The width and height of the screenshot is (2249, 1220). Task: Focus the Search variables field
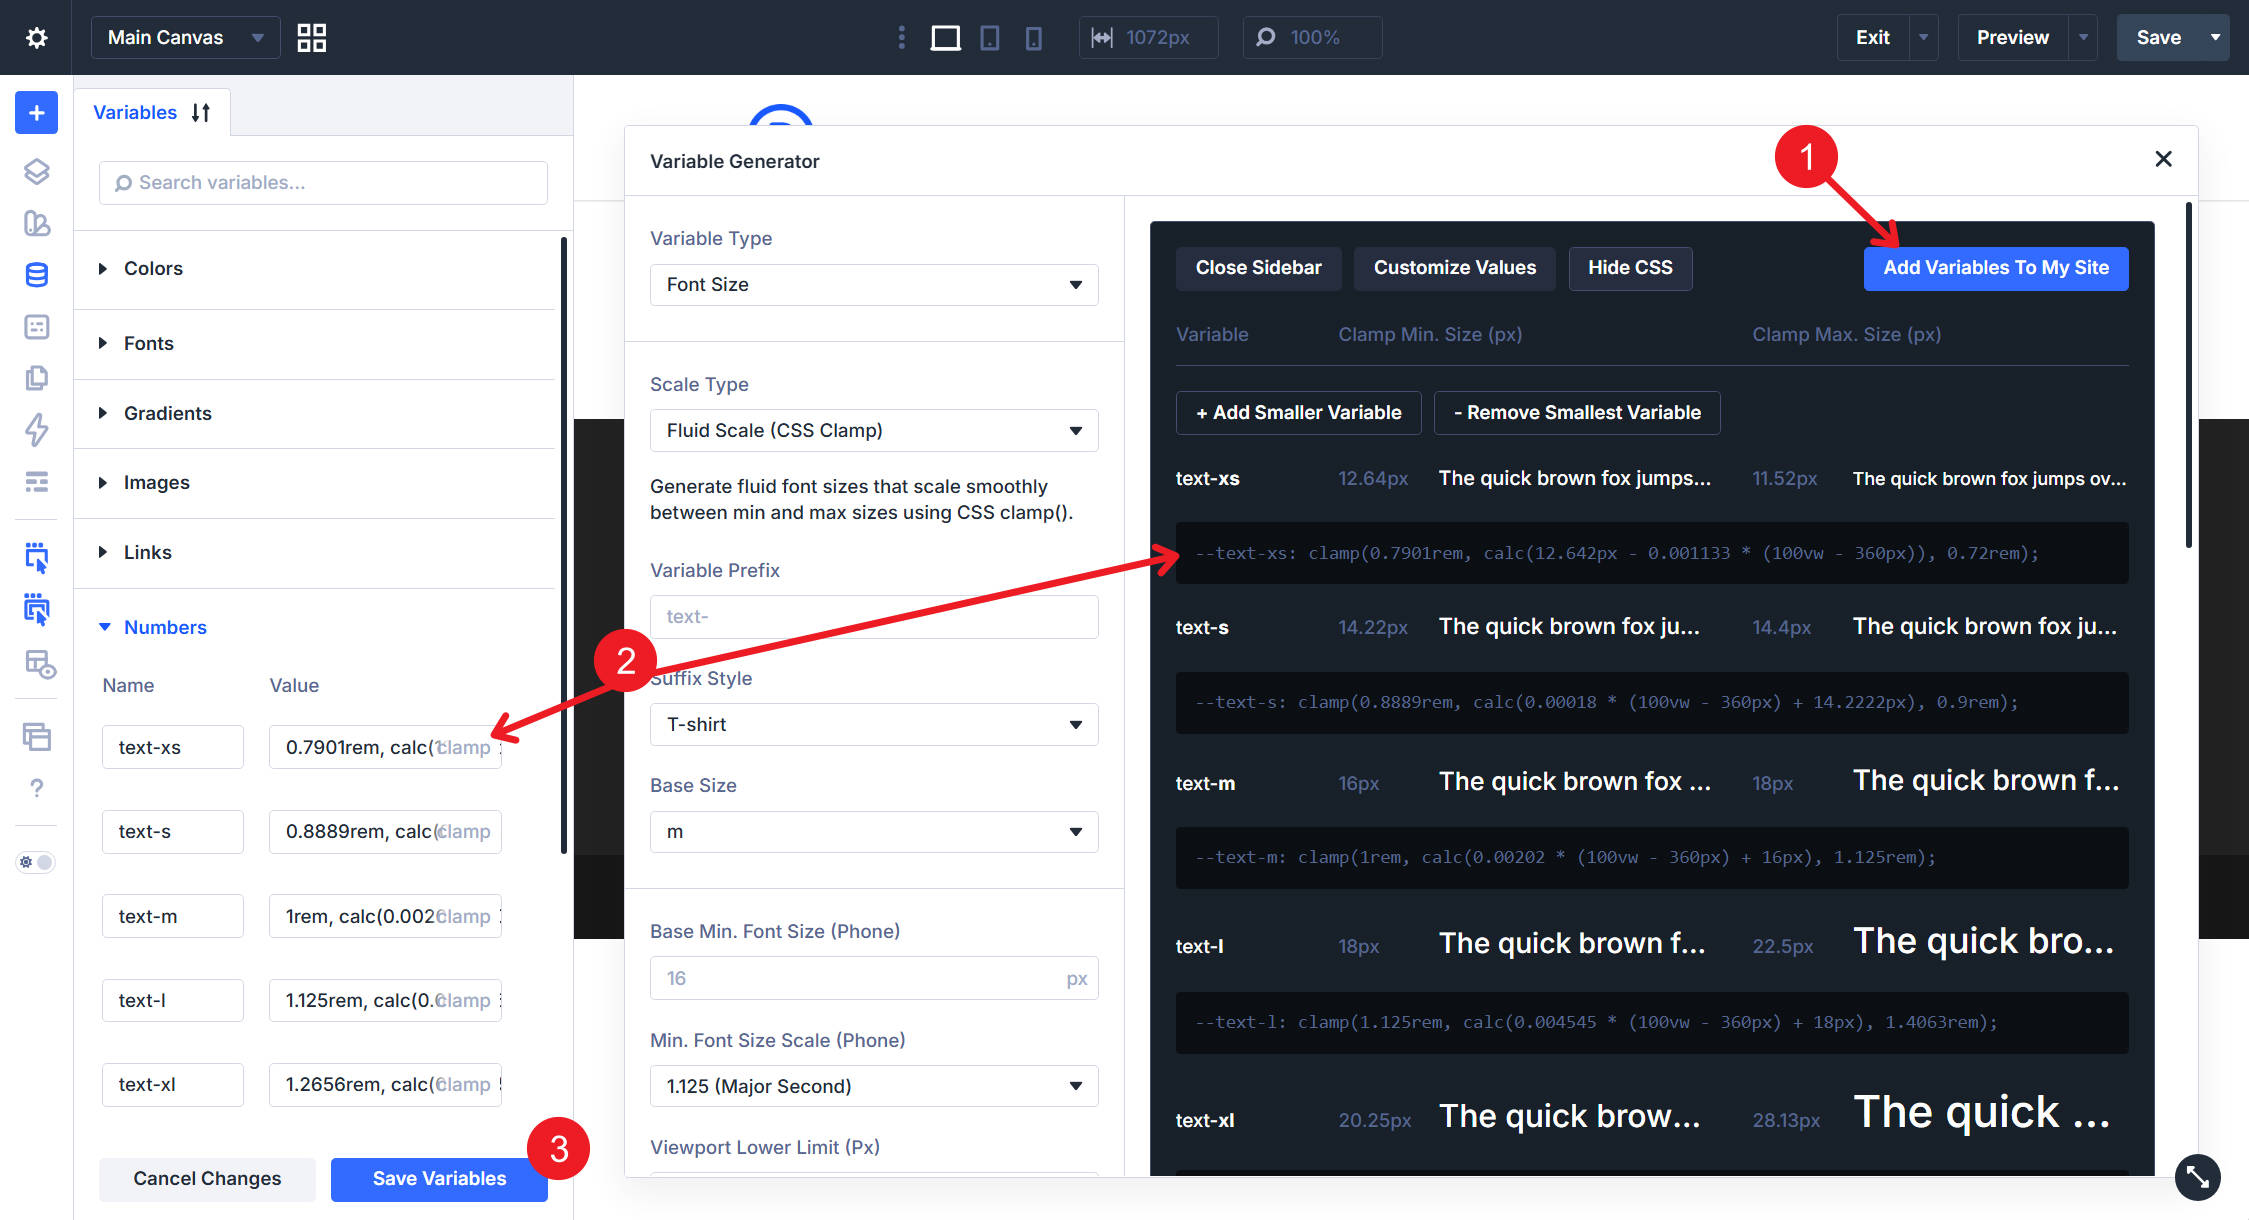point(323,183)
